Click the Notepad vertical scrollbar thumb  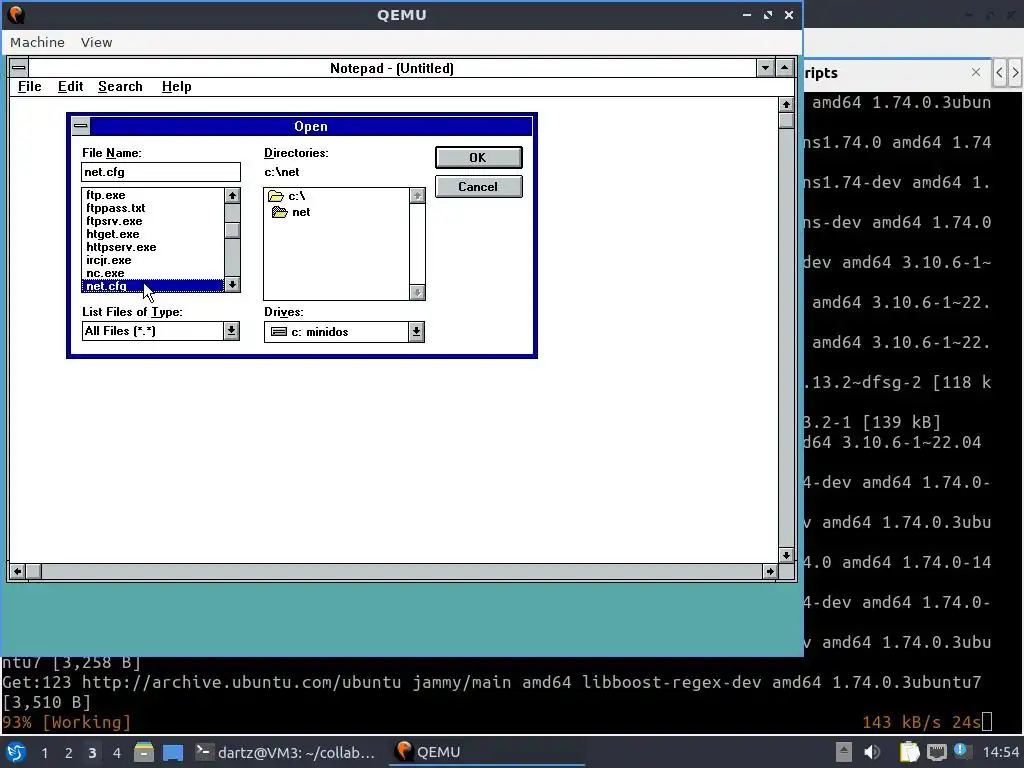pos(786,120)
